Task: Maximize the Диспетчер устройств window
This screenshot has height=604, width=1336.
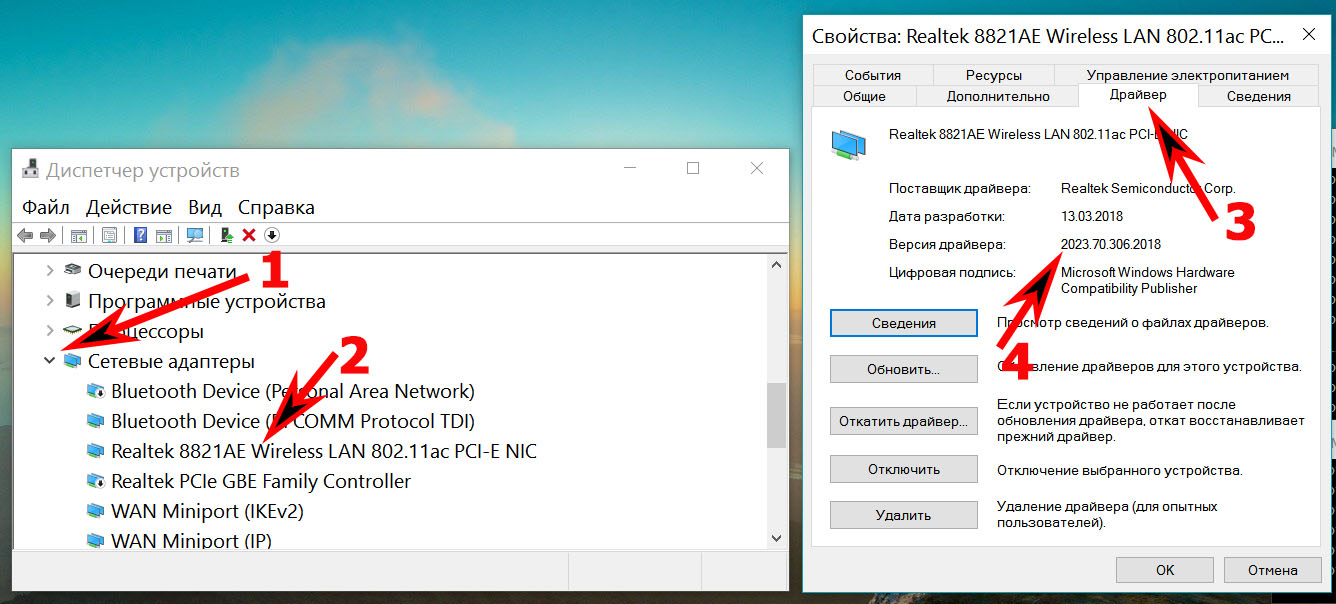Action: click(693, 169)
